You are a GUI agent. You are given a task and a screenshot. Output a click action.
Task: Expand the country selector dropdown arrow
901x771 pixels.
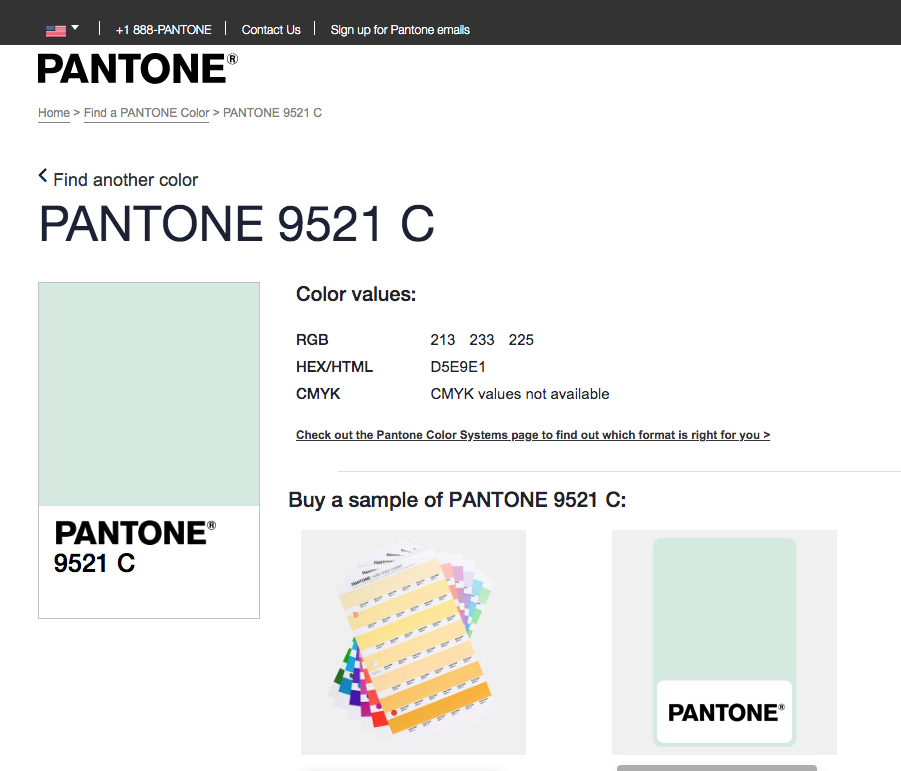(75, 28)
